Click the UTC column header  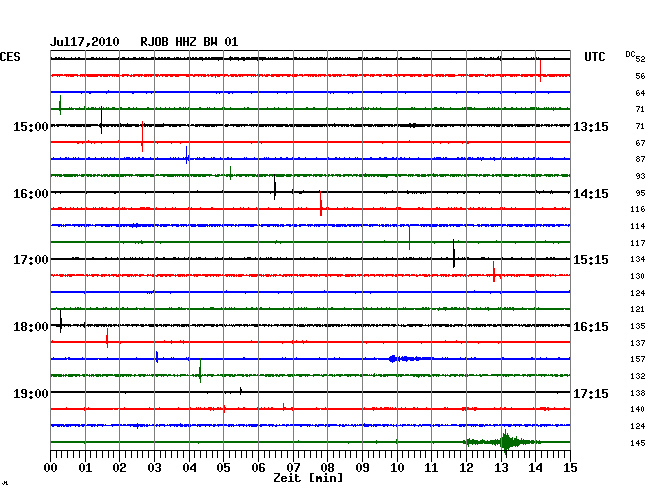tap(594, 56)
